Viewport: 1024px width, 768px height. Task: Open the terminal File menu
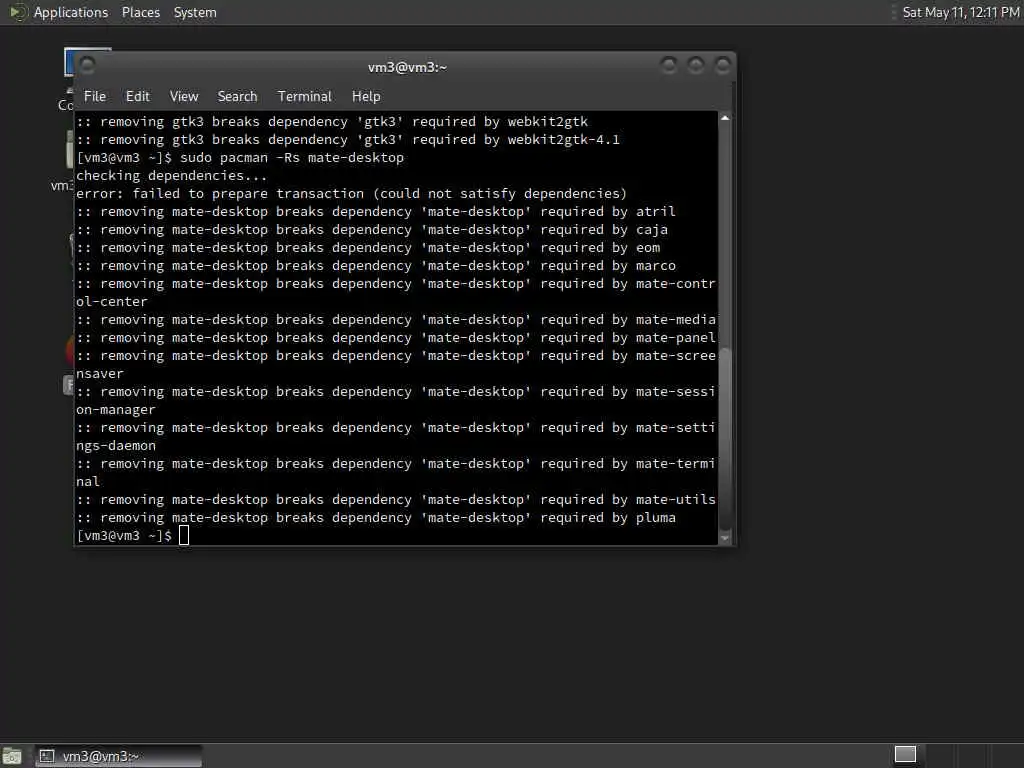(95, 96)
